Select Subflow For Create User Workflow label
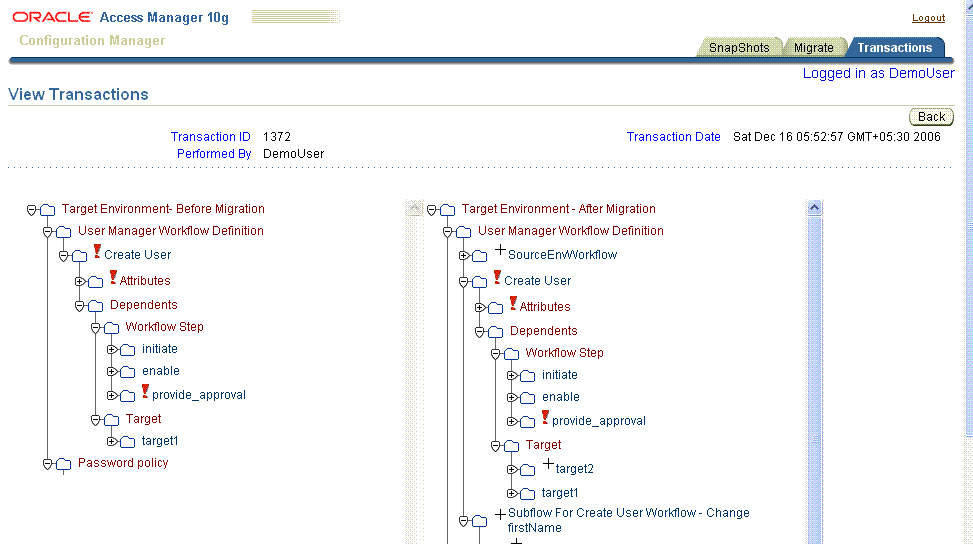This screenshot has height=550, width=973. point(629,520)
